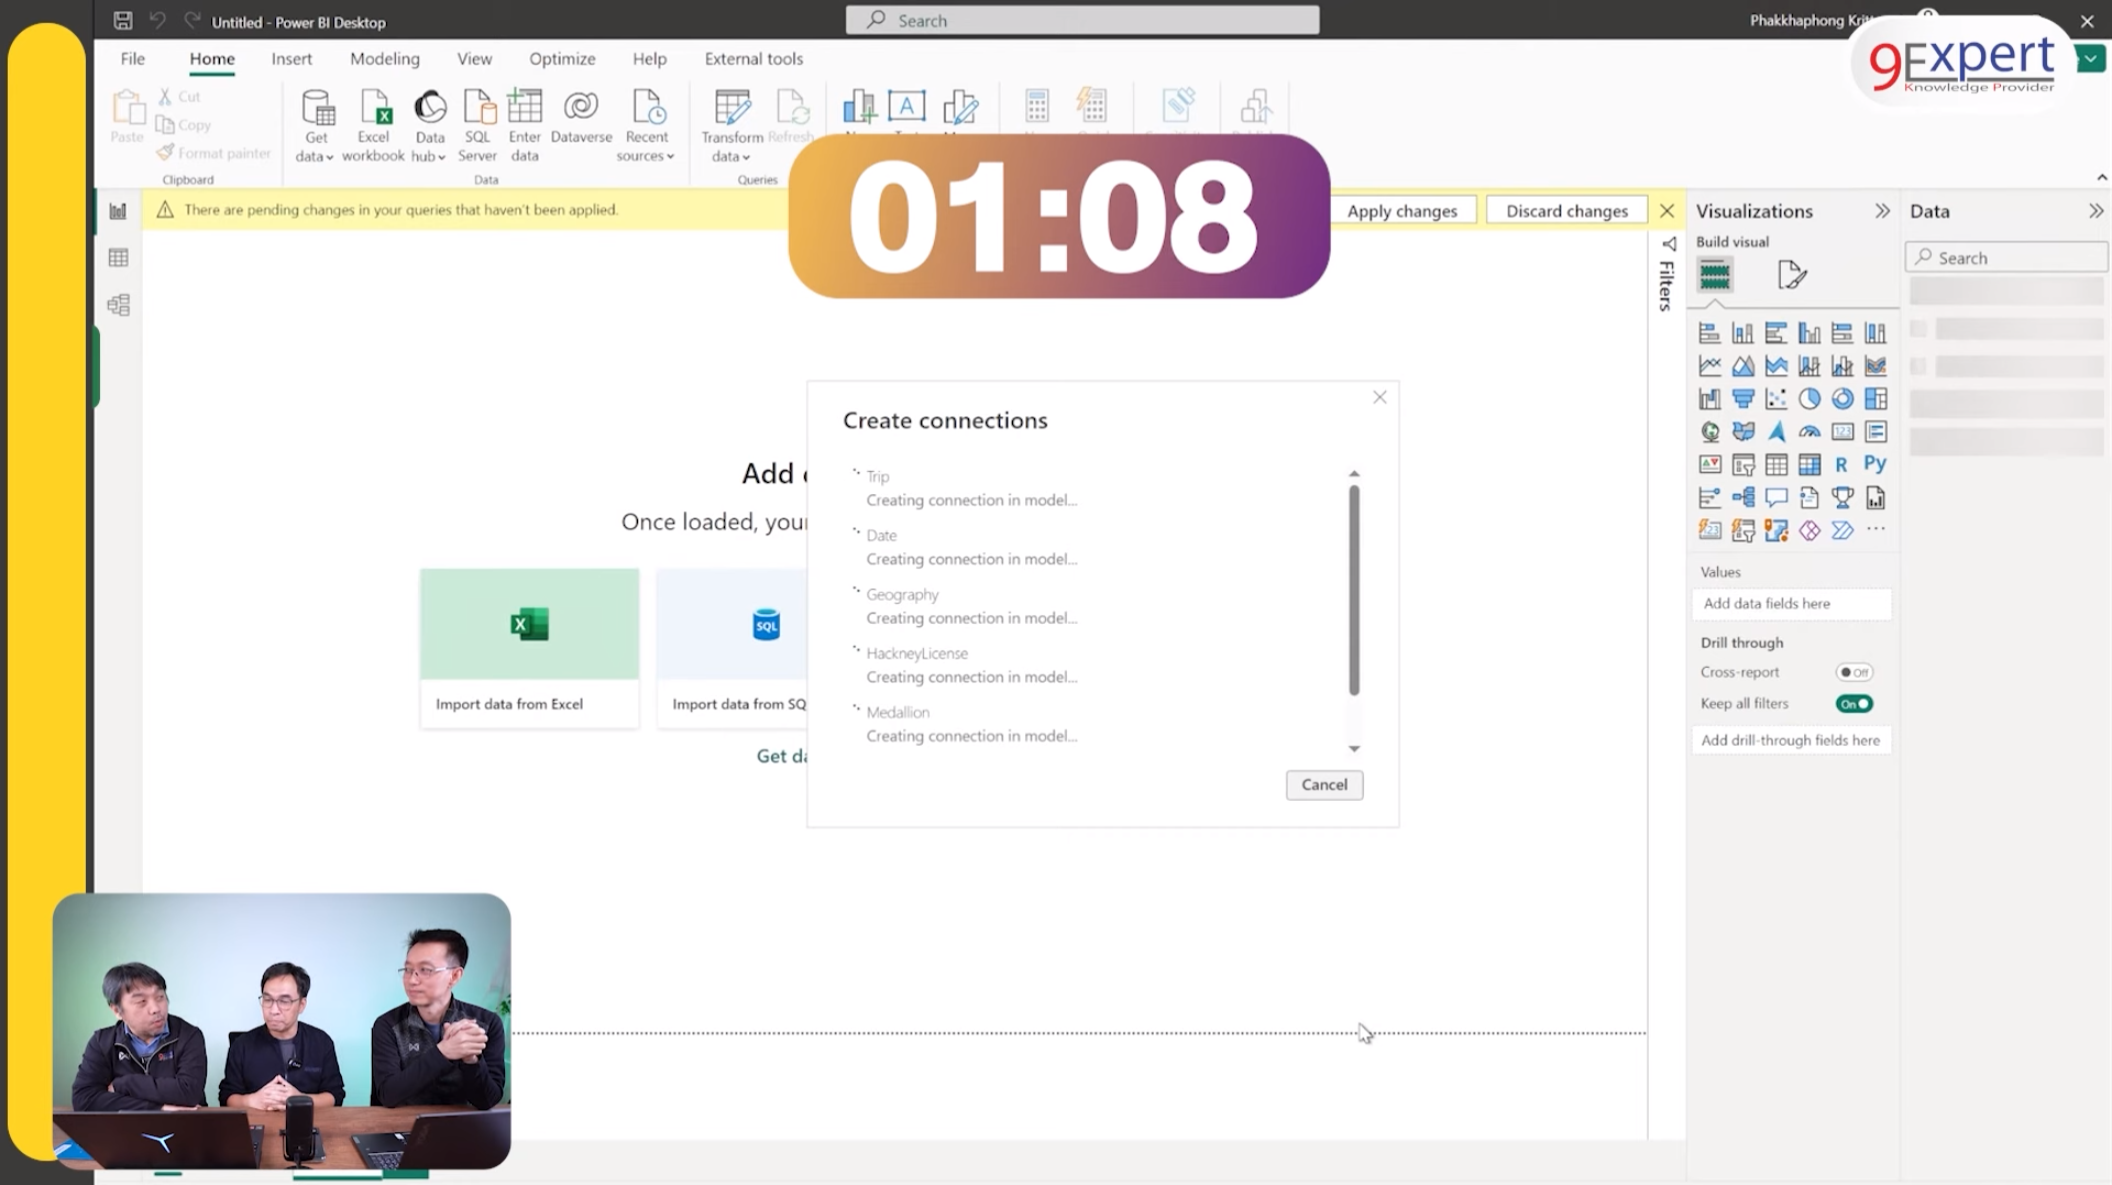This screenshot has width=2112, height=1185.
Task: Click the Apply changes button
Action: [1401, 211]
